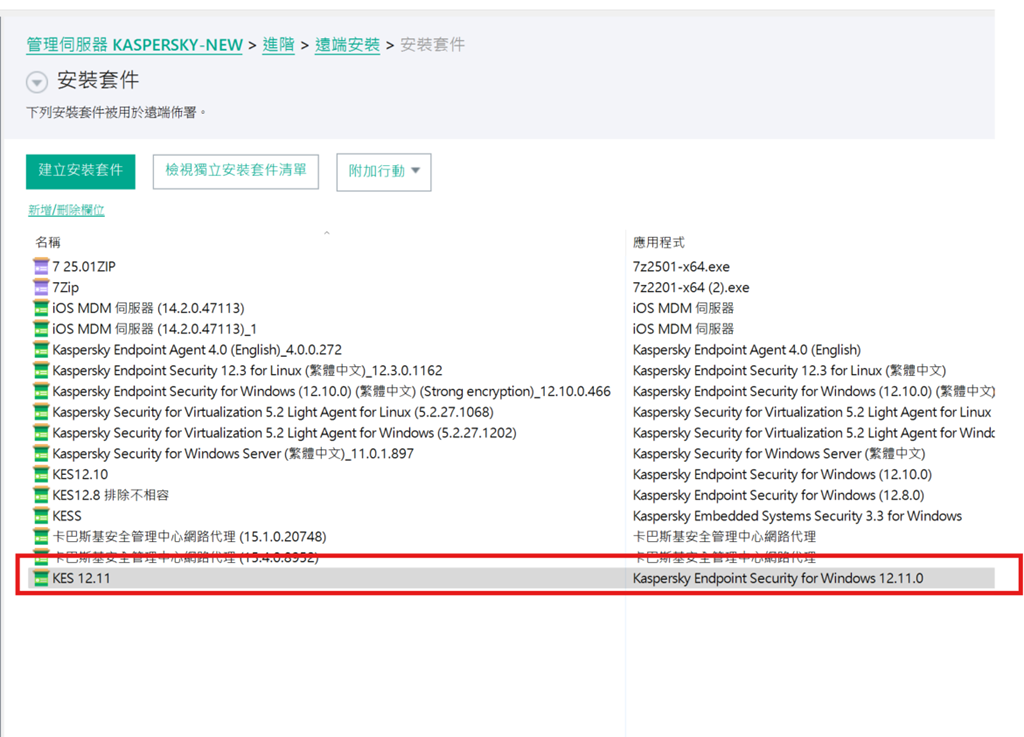Collapse the 安裝套件 section with round arrow

(37, 82)
